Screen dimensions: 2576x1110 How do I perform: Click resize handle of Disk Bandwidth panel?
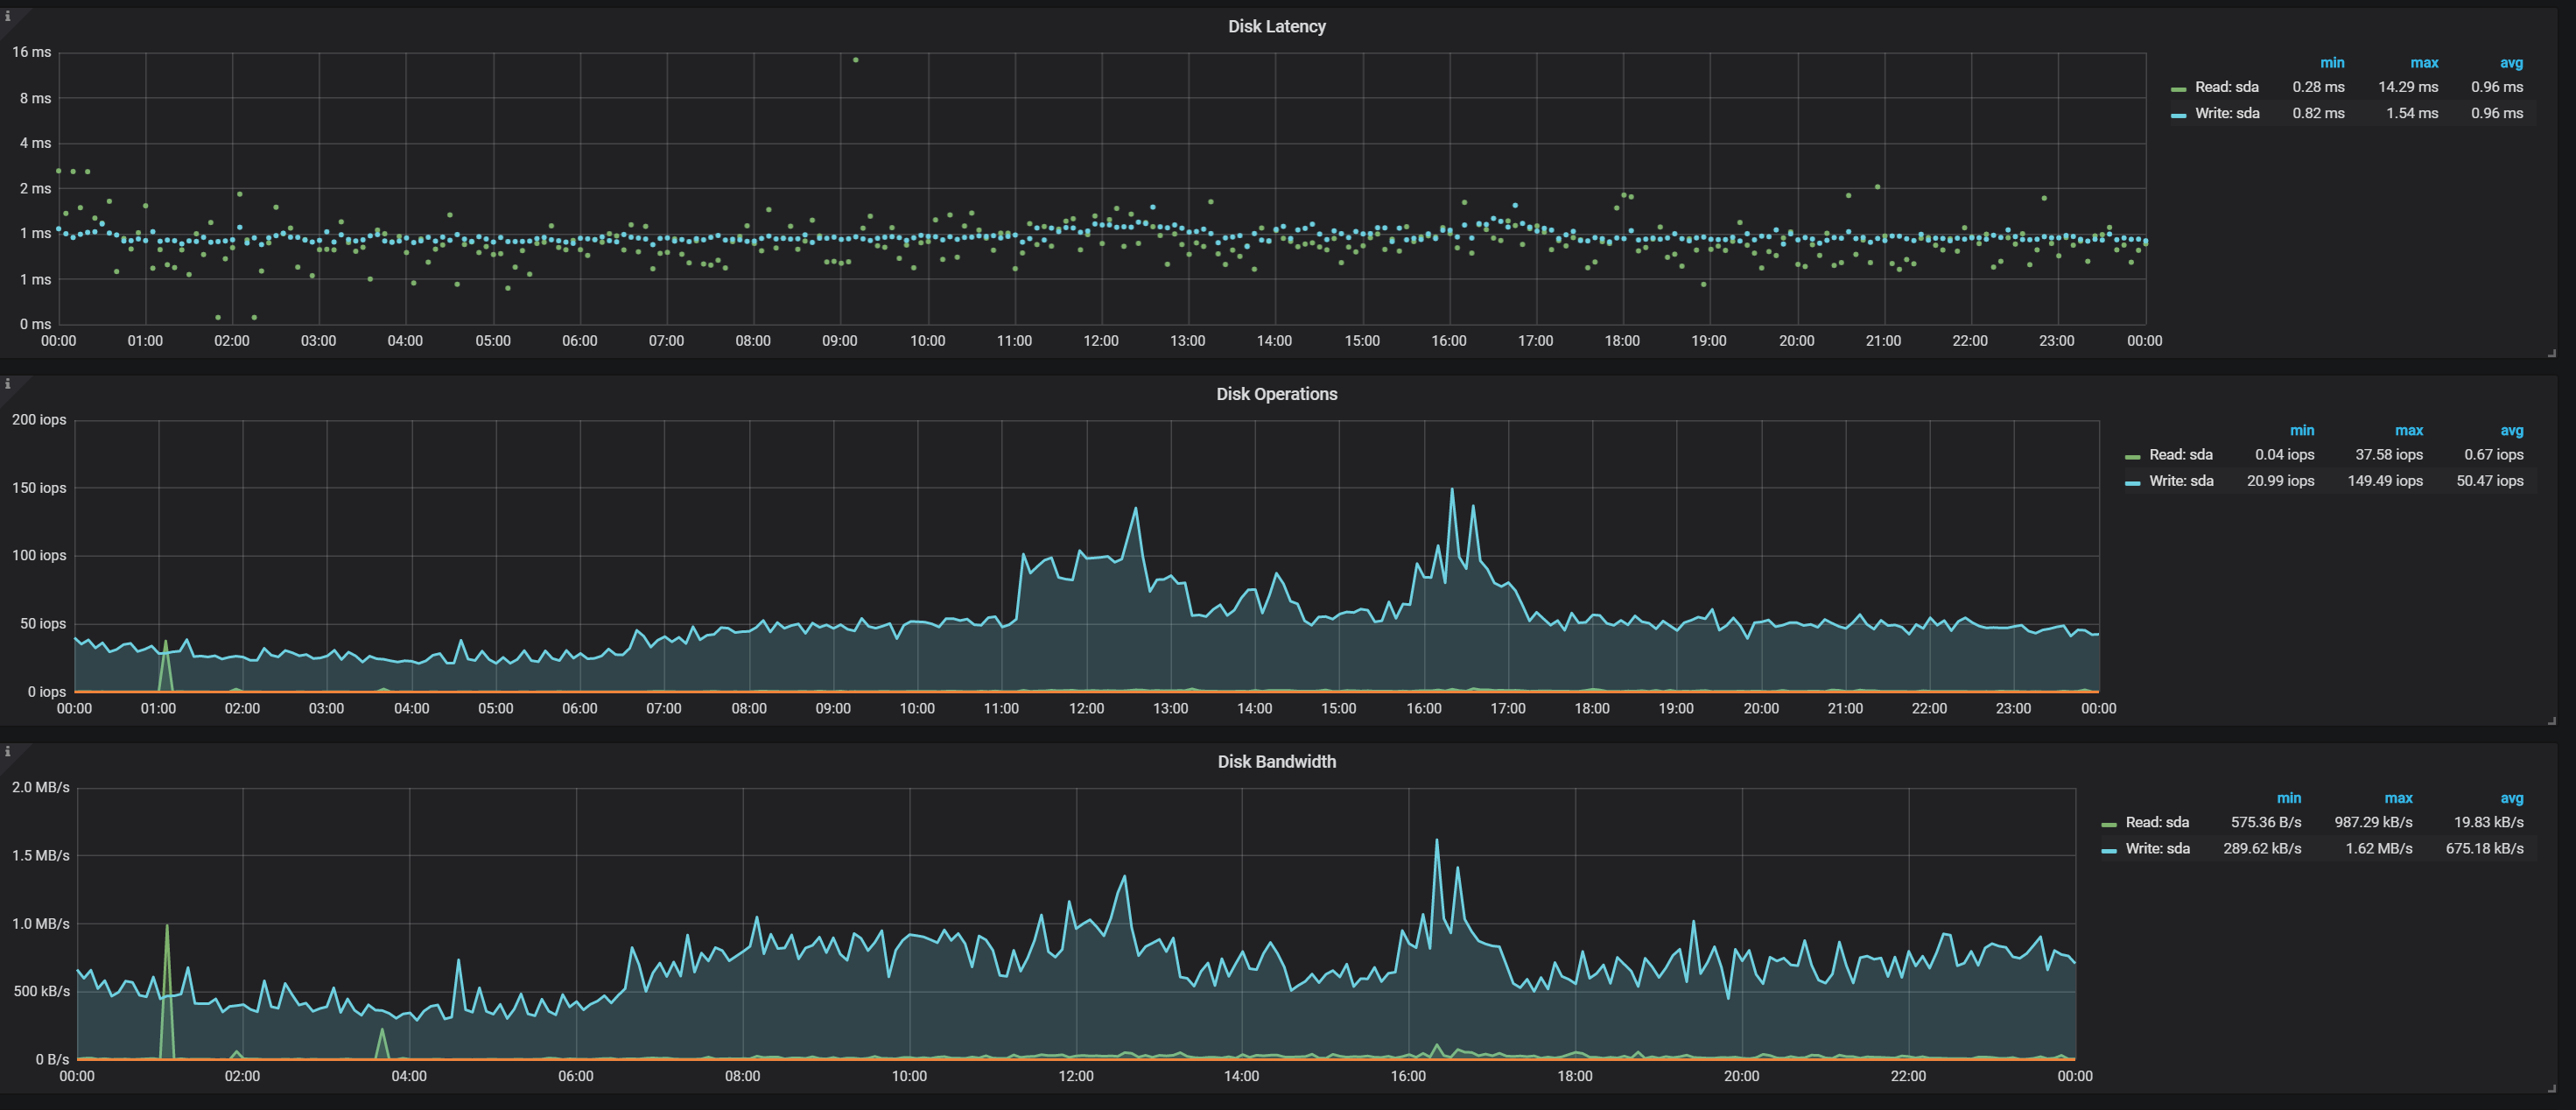click(x=2551, y=1088)
